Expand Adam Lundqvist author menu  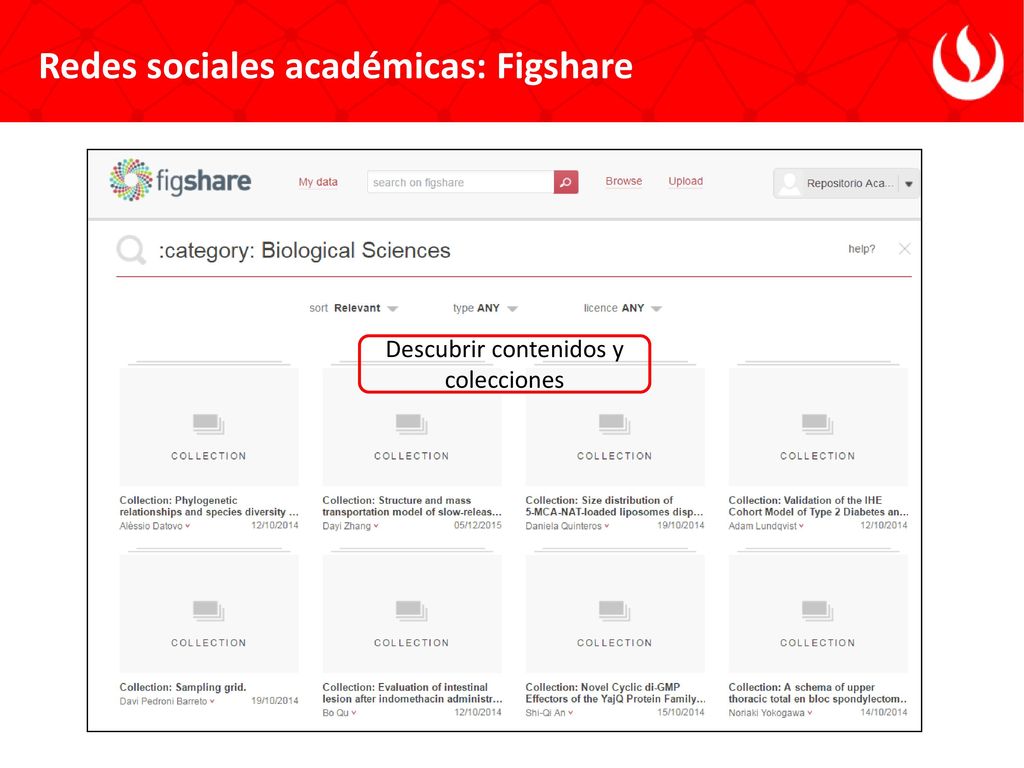point(801,526)
